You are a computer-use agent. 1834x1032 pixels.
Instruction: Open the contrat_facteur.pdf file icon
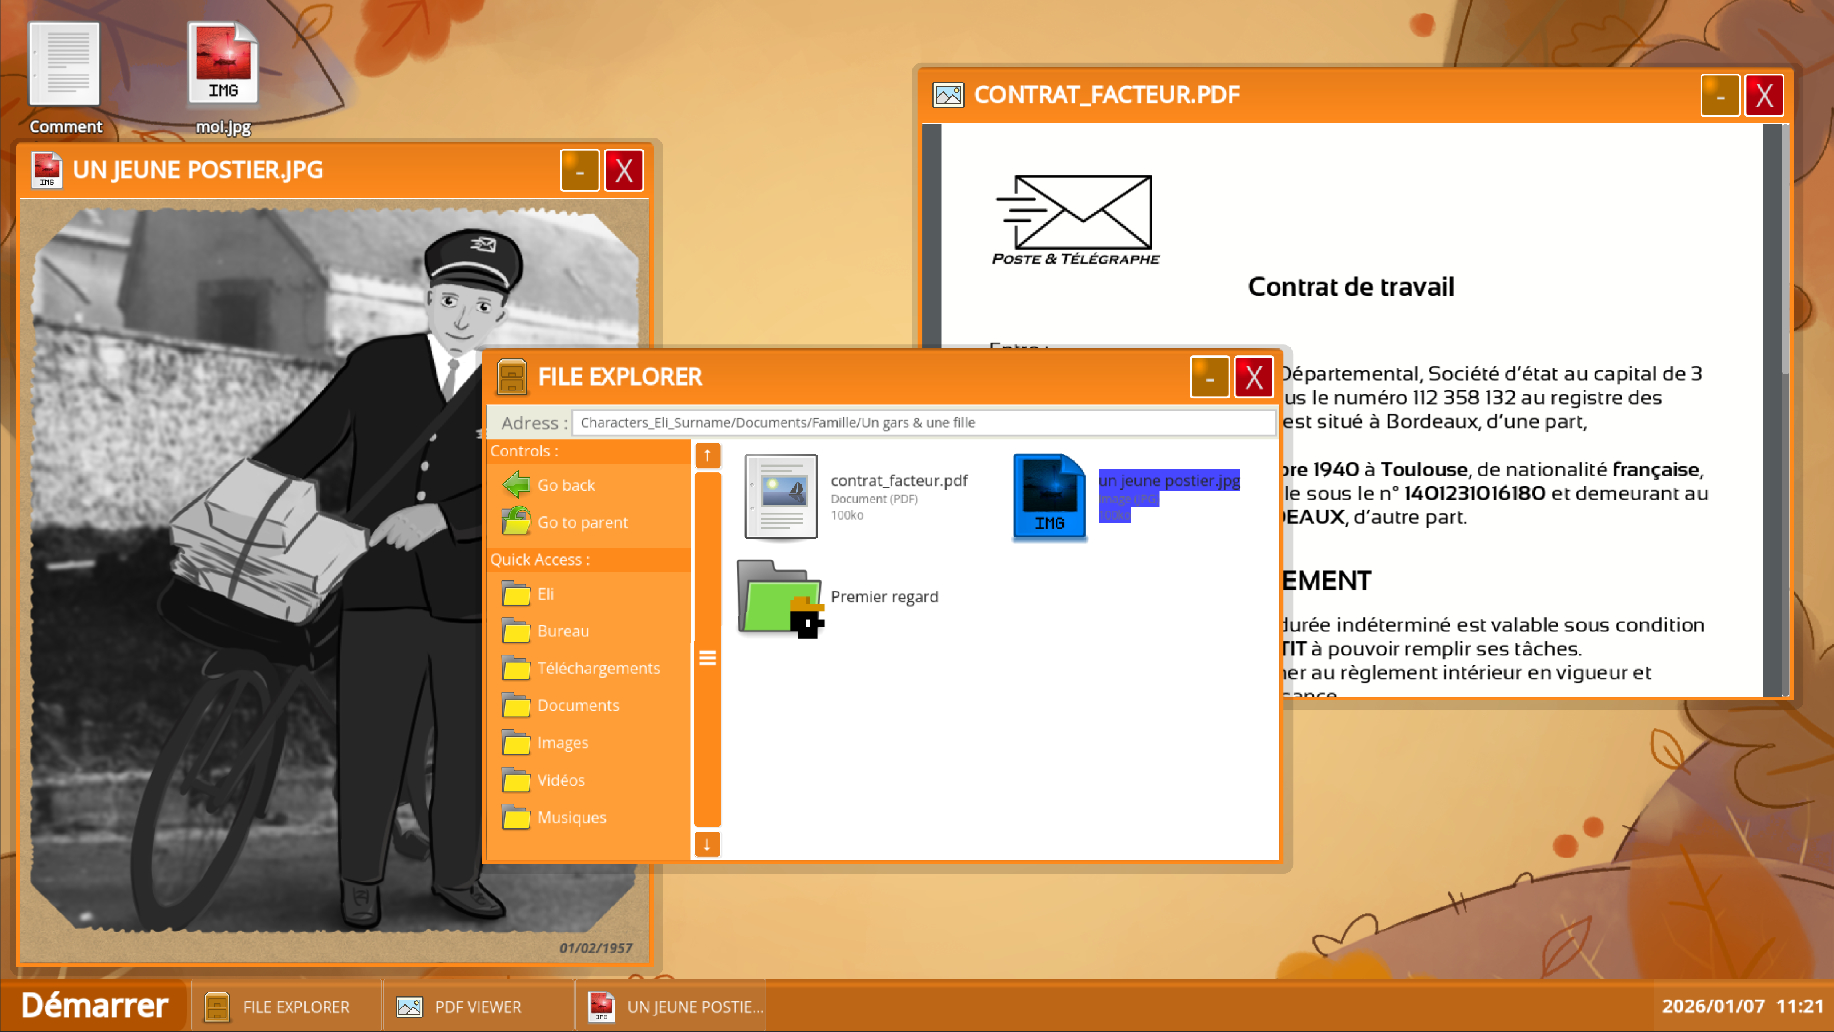(781, 497)
